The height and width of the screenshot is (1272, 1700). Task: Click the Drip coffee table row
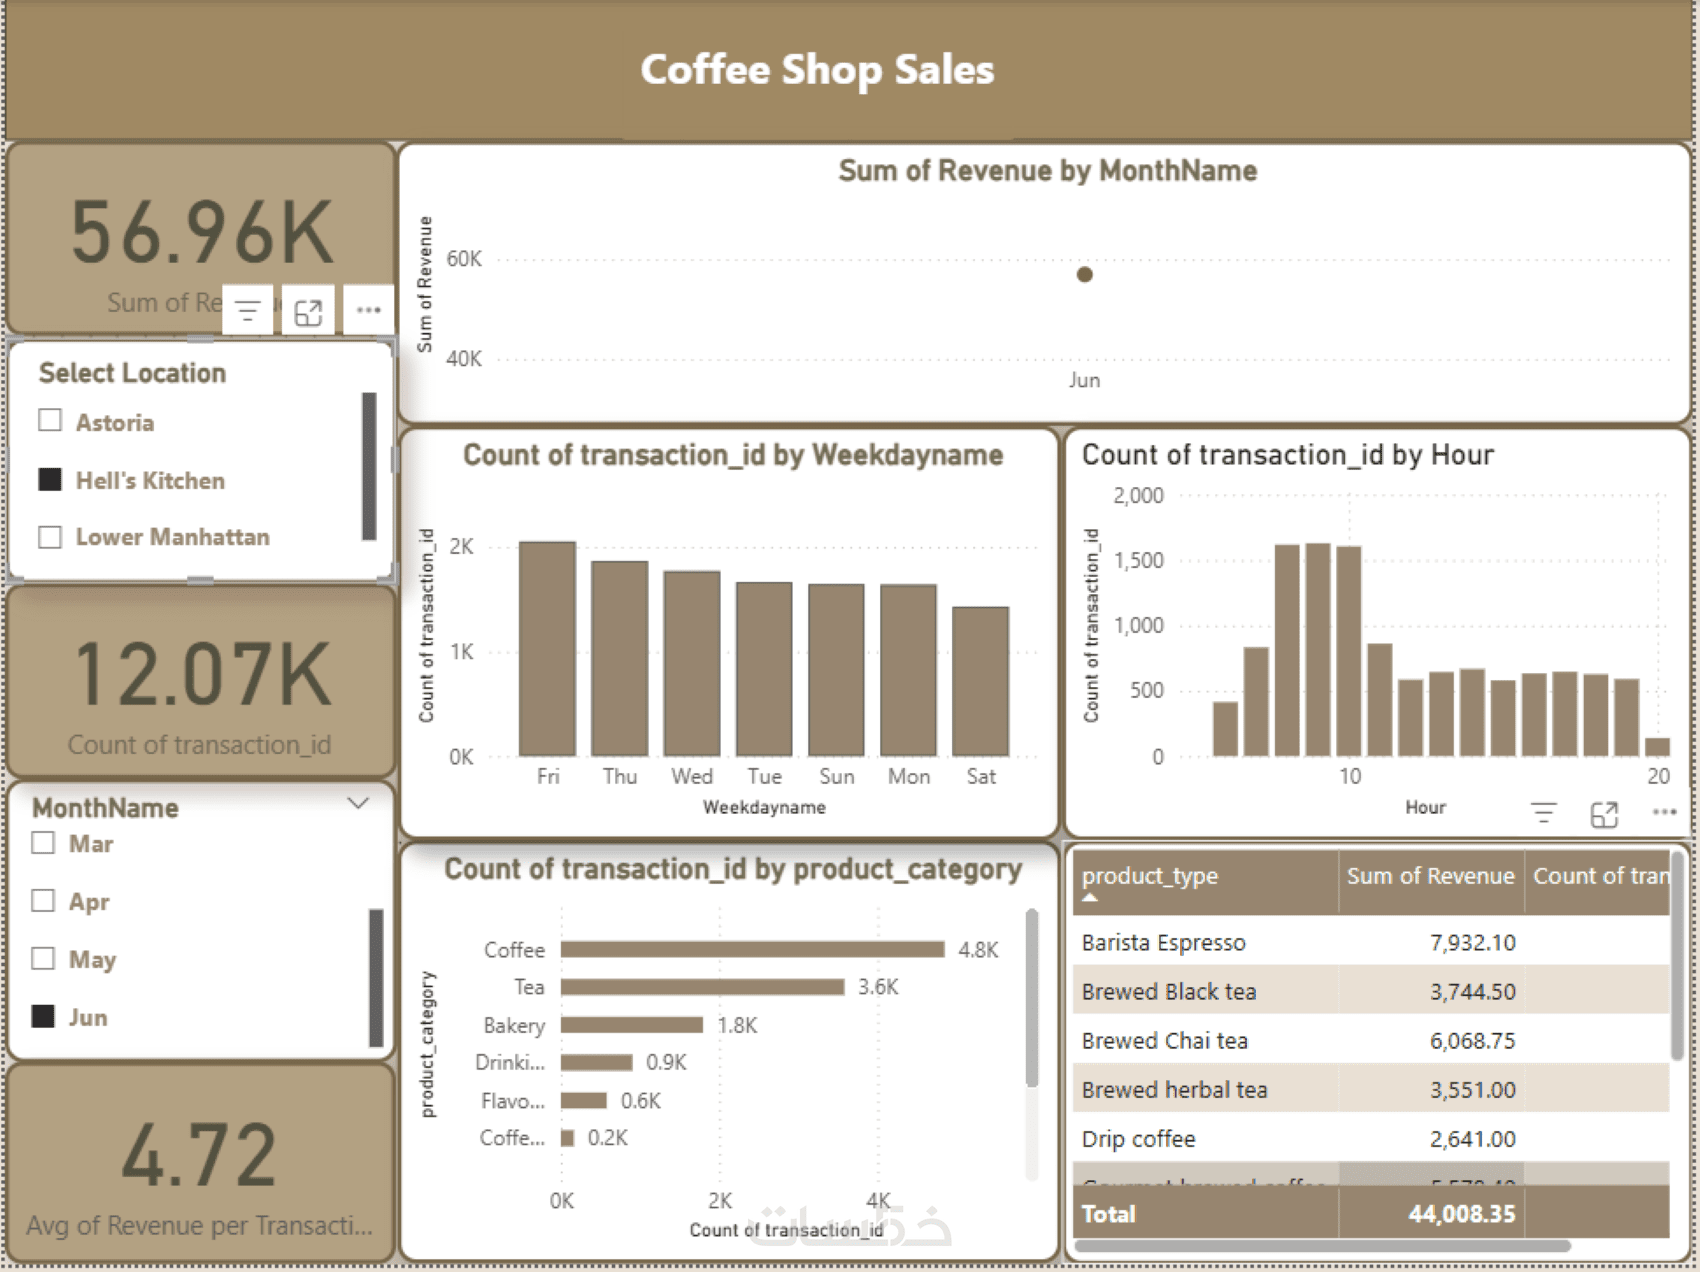tap(1371, 1138)
